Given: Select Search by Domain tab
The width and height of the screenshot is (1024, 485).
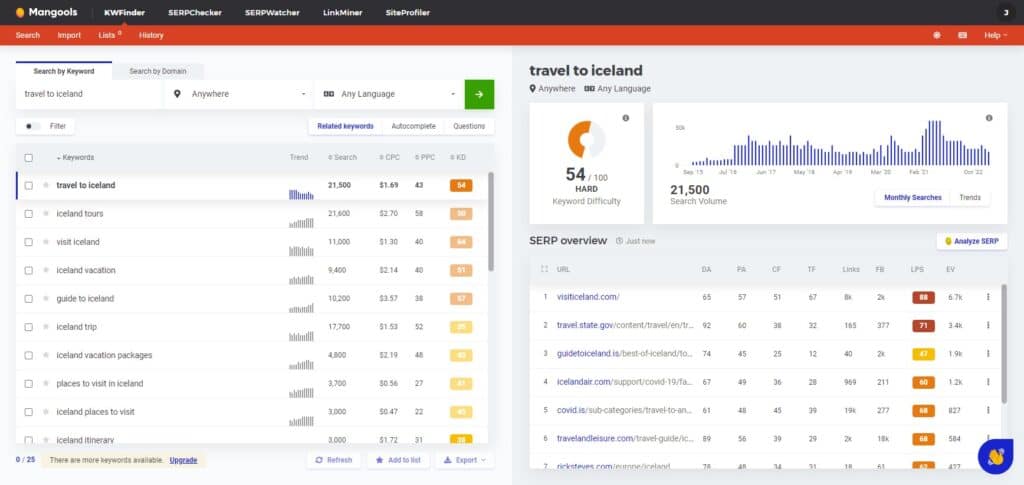Looking at the screenshot, I should tap(157, 71).
